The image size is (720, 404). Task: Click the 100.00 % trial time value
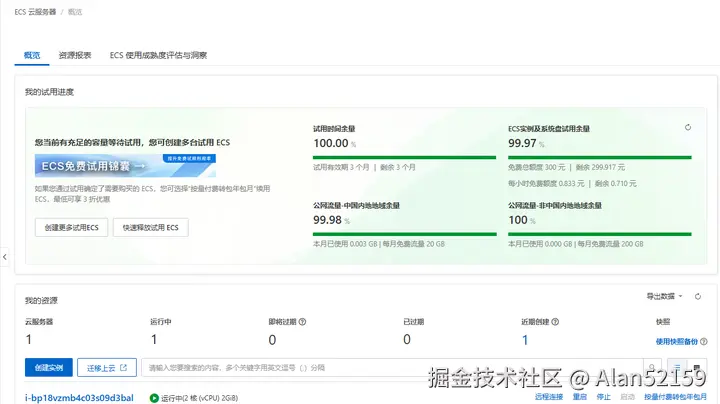tap(335, 143)
